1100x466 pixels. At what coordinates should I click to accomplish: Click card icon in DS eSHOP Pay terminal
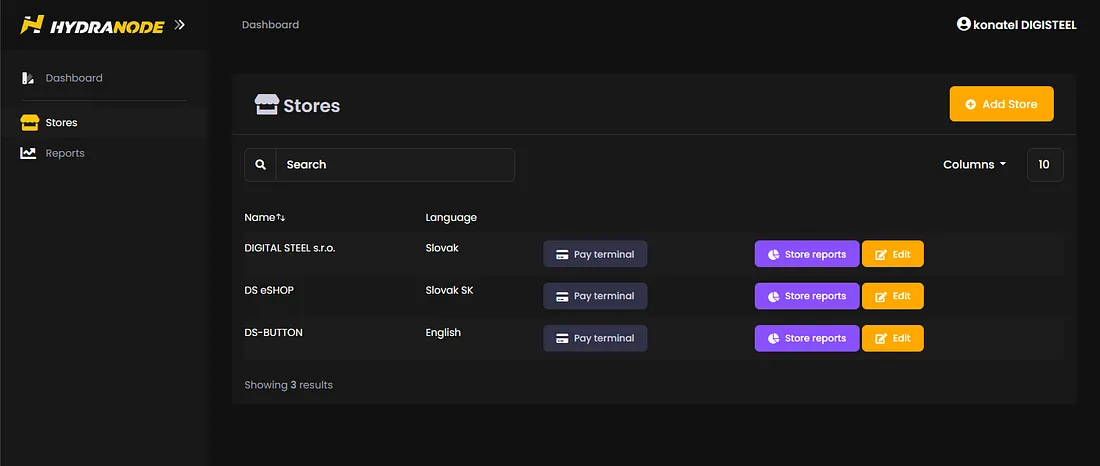point(563,296)
